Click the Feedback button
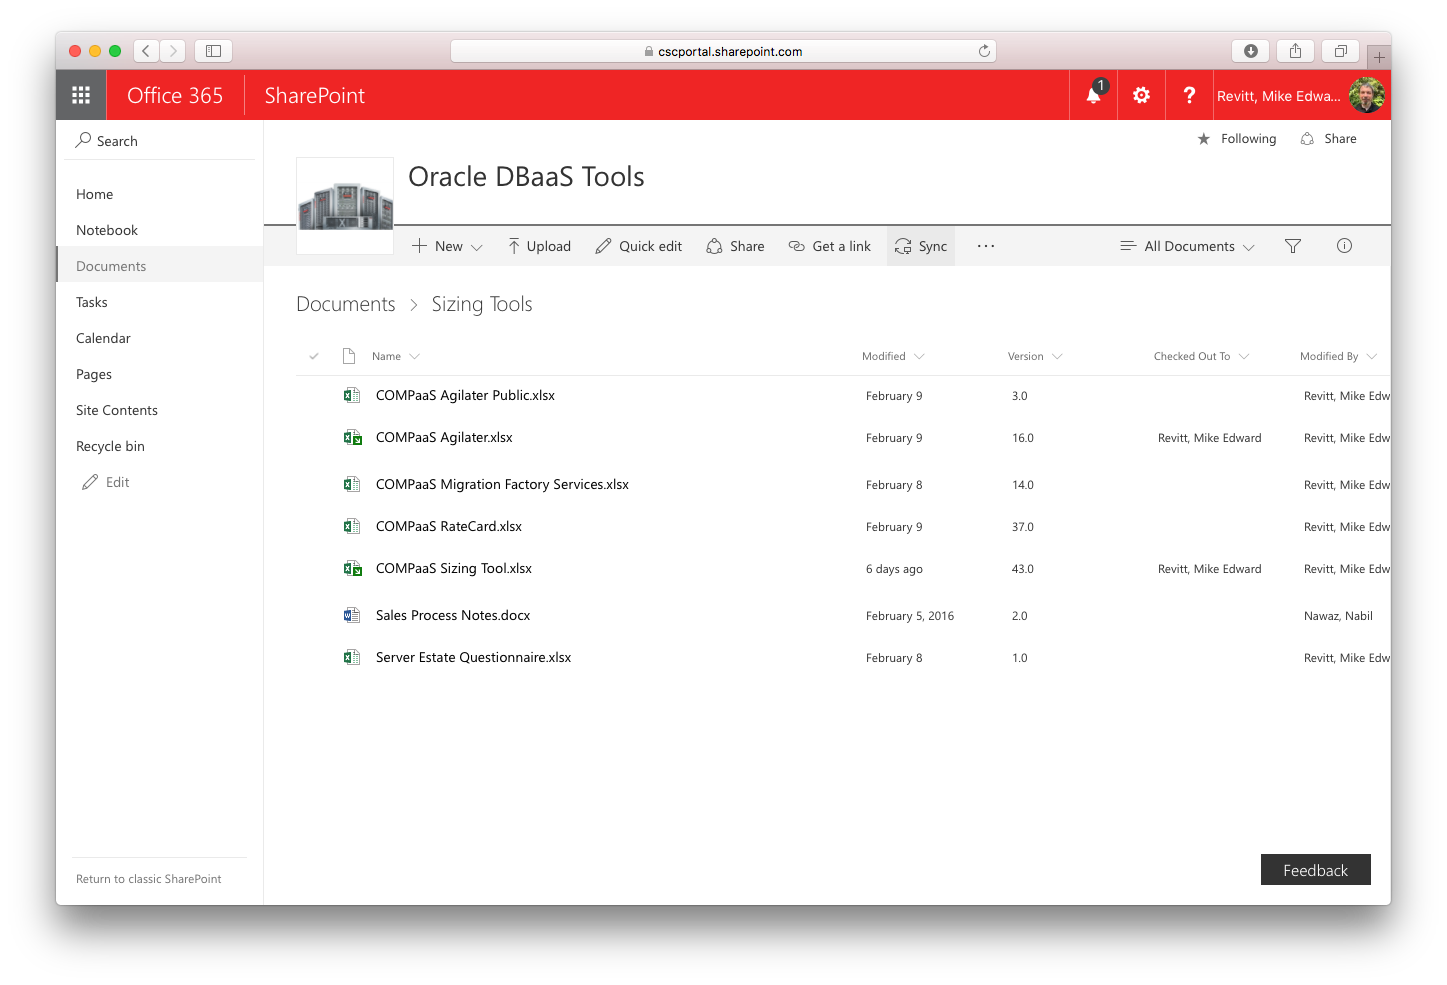Viewport: 1447px width, 985px height. click(1315, 870)
